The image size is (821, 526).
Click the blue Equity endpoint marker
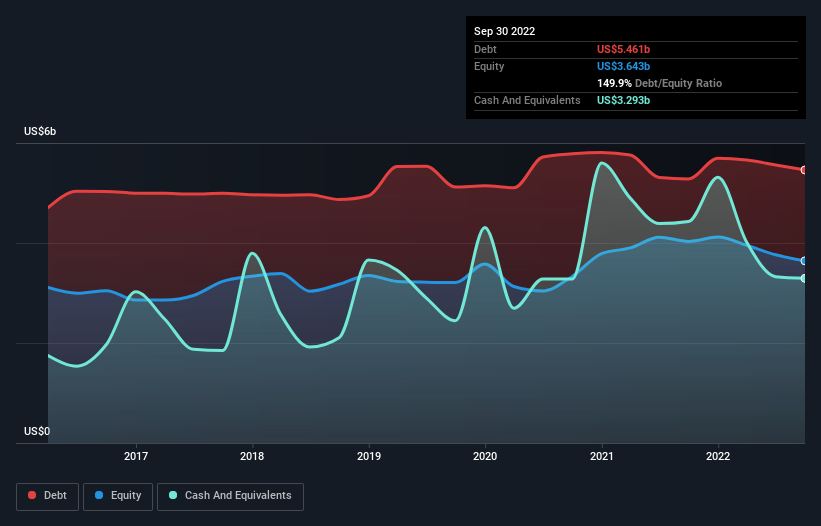[x=804, y=261]
